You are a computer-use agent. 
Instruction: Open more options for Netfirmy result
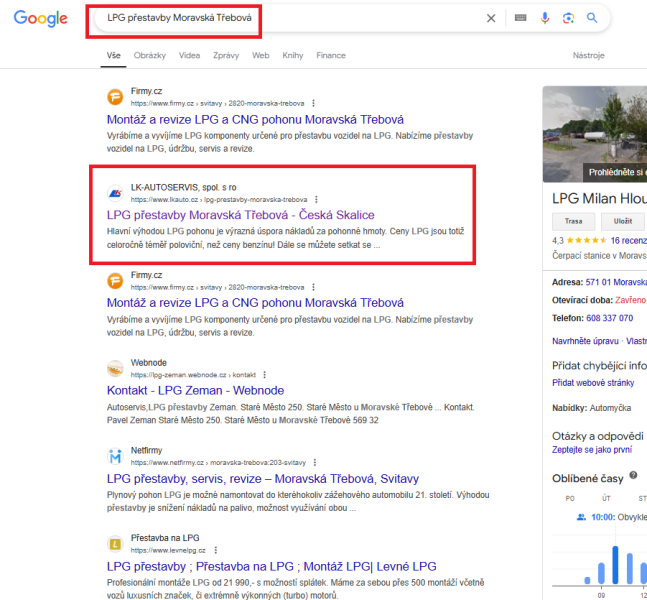[315, 463]
